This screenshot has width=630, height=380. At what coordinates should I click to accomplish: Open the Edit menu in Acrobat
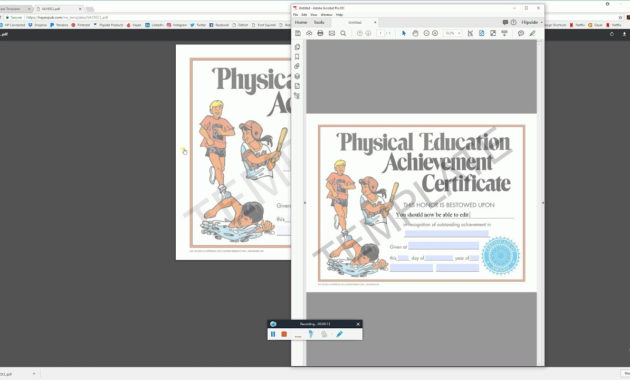pyautogui.click(x=304, y=15)
